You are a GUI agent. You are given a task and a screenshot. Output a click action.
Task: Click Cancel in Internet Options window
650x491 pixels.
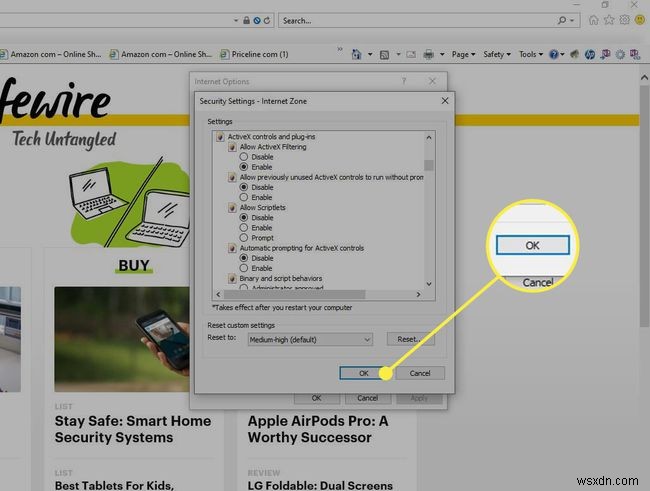point(367,398)
